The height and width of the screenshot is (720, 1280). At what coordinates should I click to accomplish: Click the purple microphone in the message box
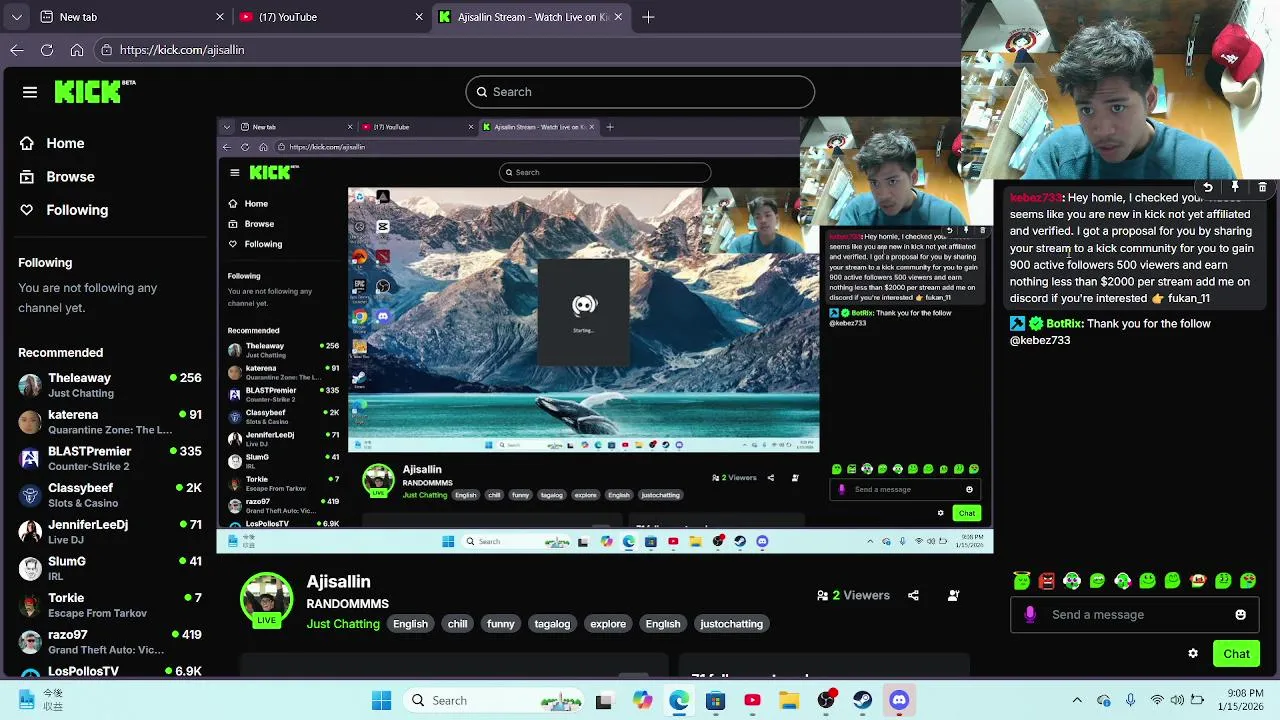pyautogui.click(x=1030, y=614)
